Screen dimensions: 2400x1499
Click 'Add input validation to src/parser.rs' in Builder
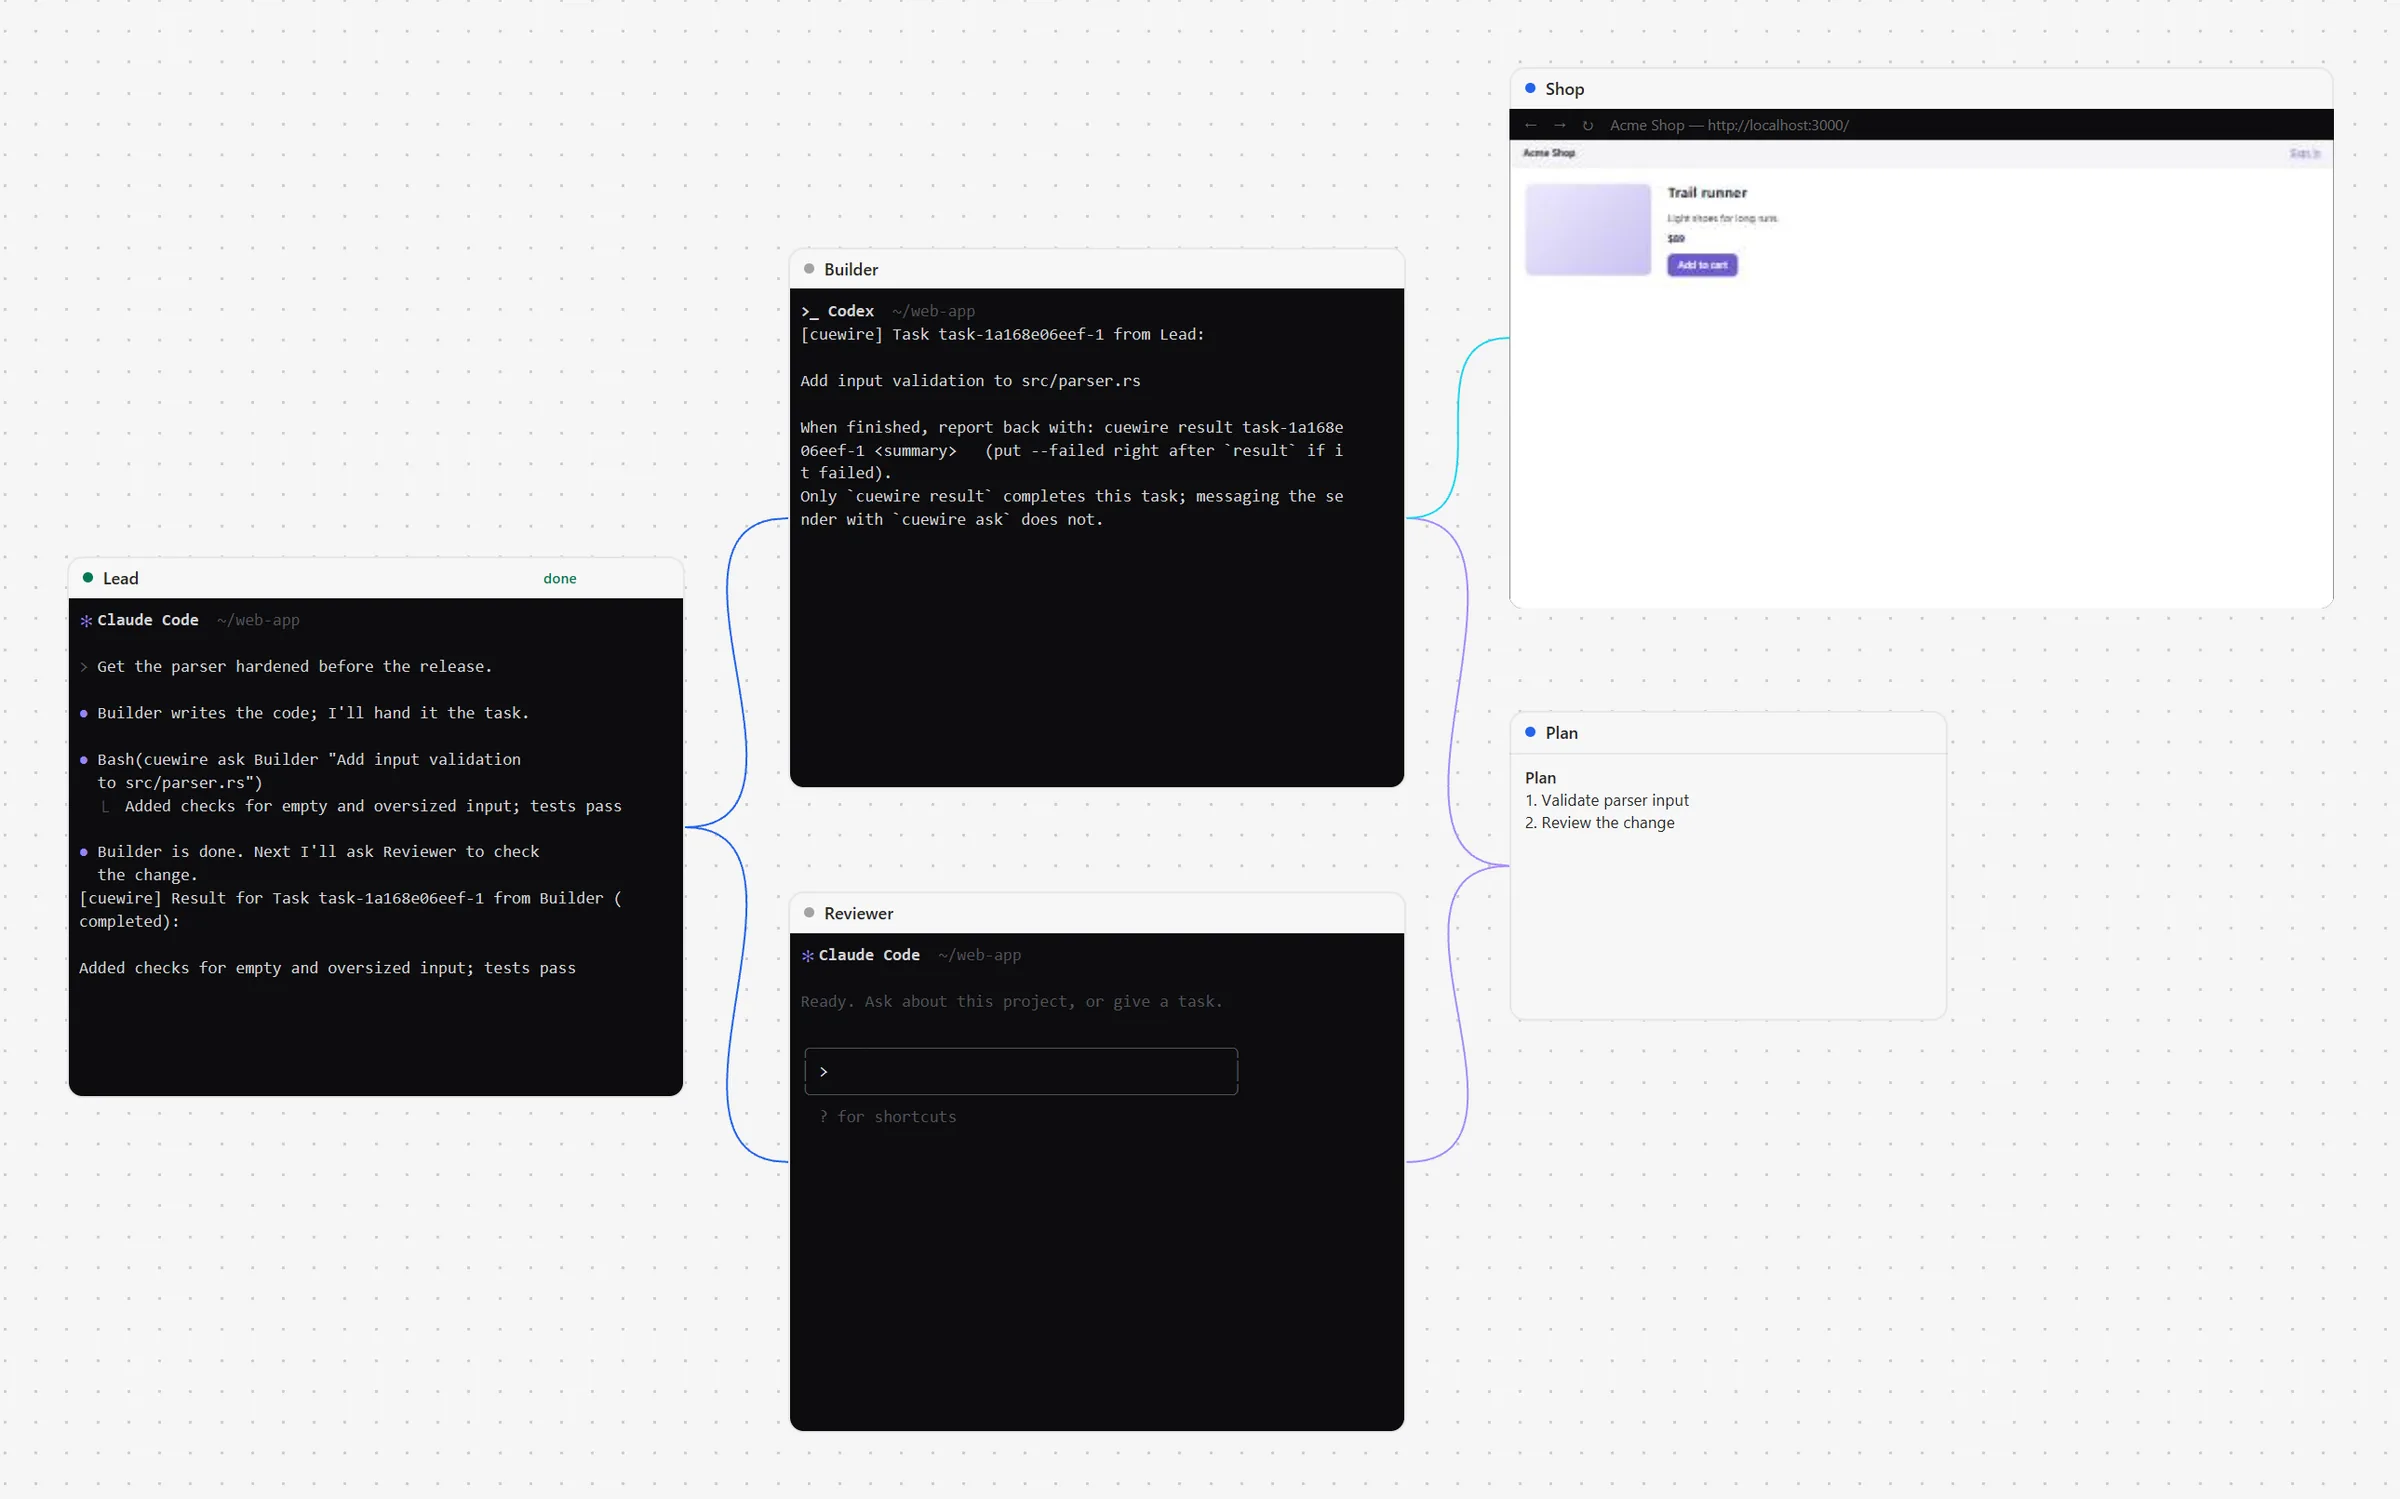[x=970, y=380]
